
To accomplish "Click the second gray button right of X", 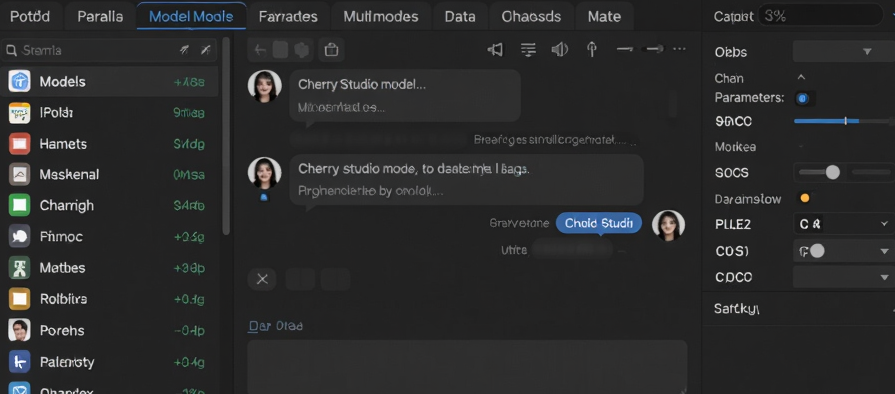I will point(335,279).
